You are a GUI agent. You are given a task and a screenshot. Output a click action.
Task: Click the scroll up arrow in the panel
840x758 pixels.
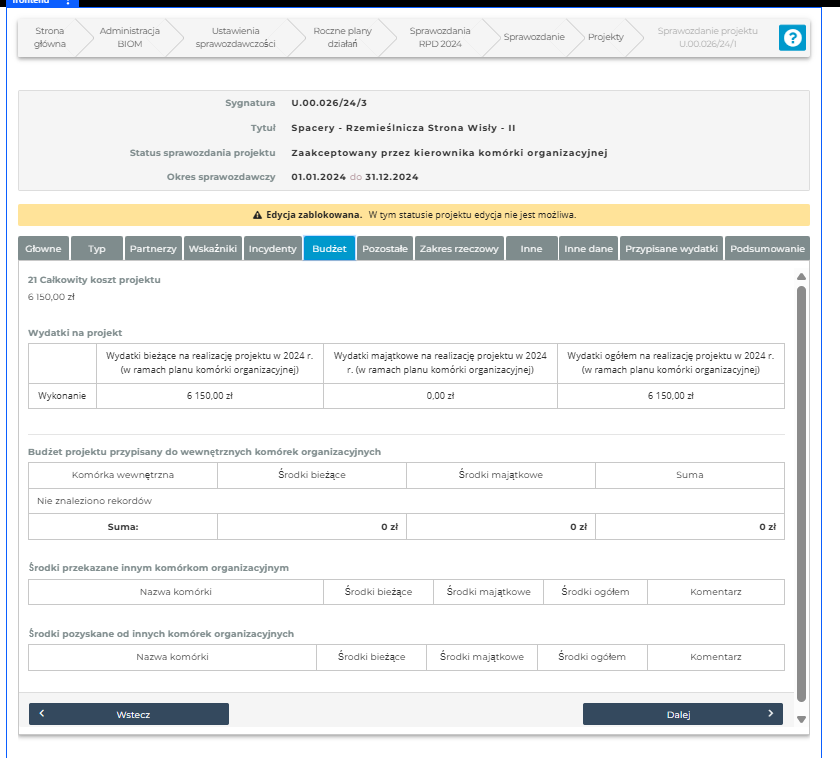point(800,277)
